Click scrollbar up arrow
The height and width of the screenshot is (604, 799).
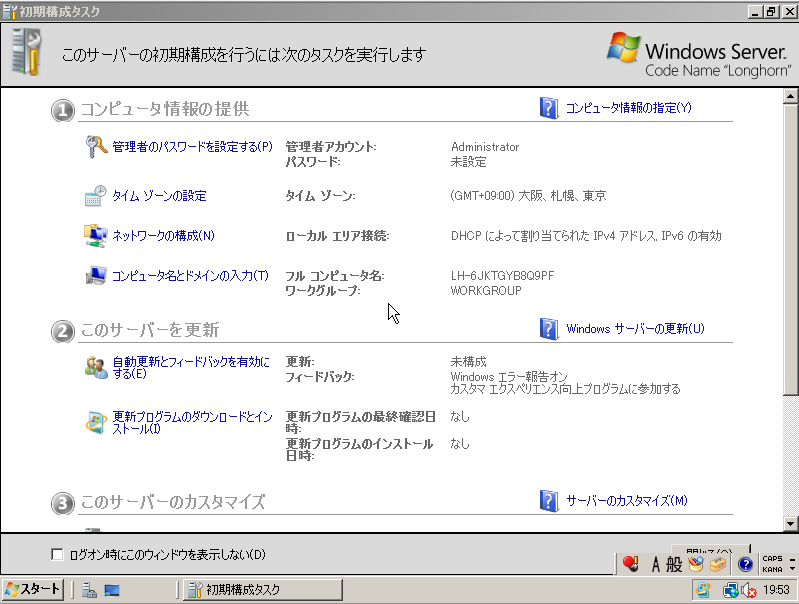click(790, 96)
